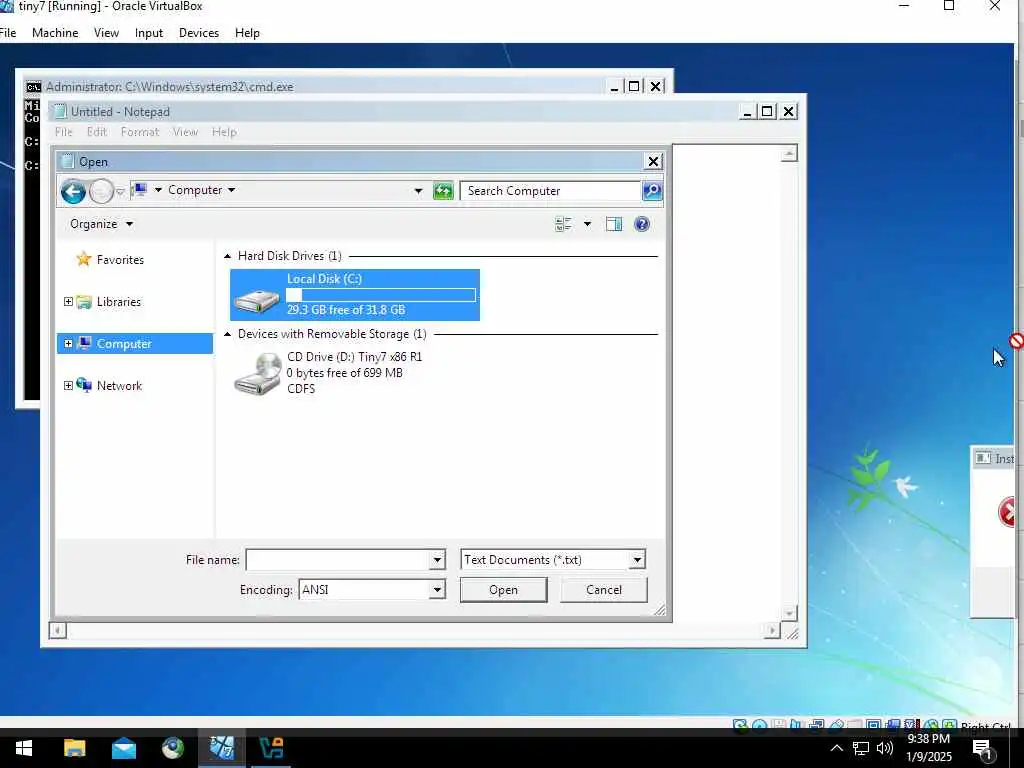This screenshot has width=1024, height=768.
Task: Click the Forward arrow in Open dialog
Action: (x=101, y=191)
